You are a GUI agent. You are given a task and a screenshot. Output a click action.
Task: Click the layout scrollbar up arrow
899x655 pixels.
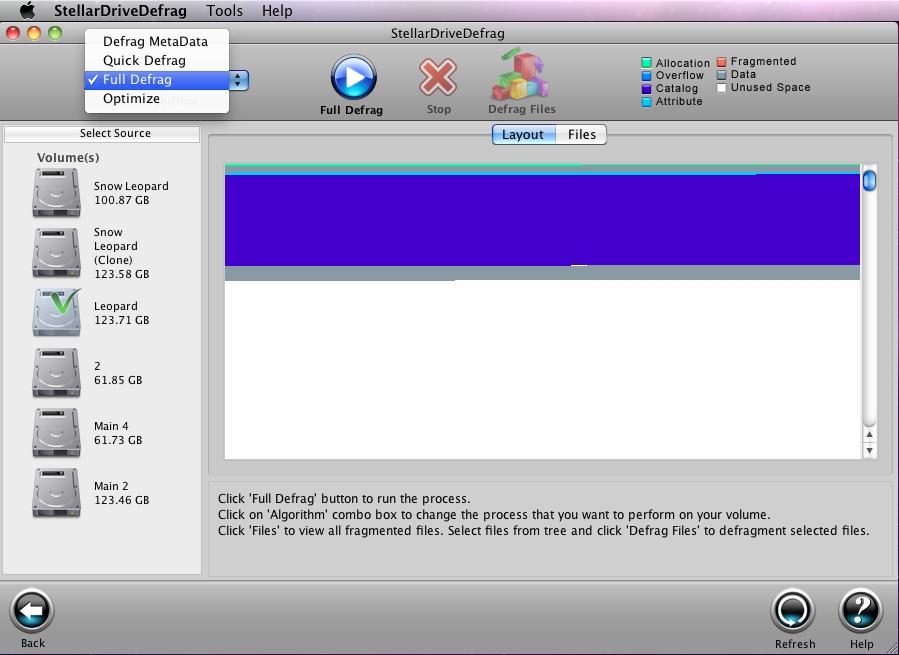[x=869, y=435]
